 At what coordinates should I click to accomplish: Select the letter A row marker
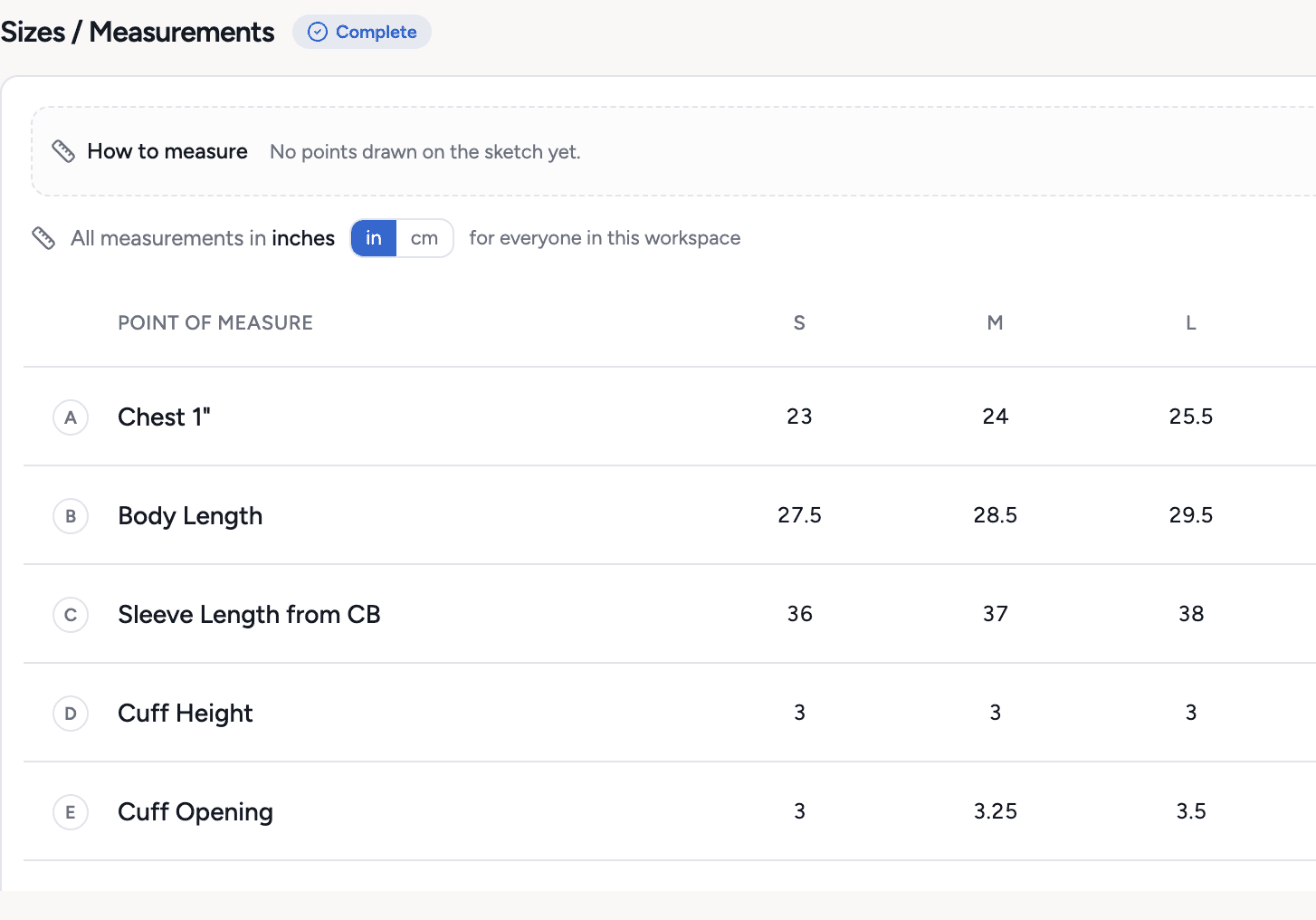tap(70, 417)
